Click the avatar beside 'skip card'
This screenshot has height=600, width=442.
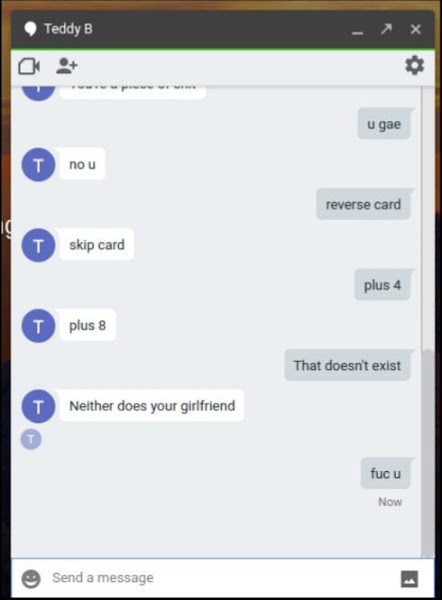pyautogui.click(x=38, y=245)
